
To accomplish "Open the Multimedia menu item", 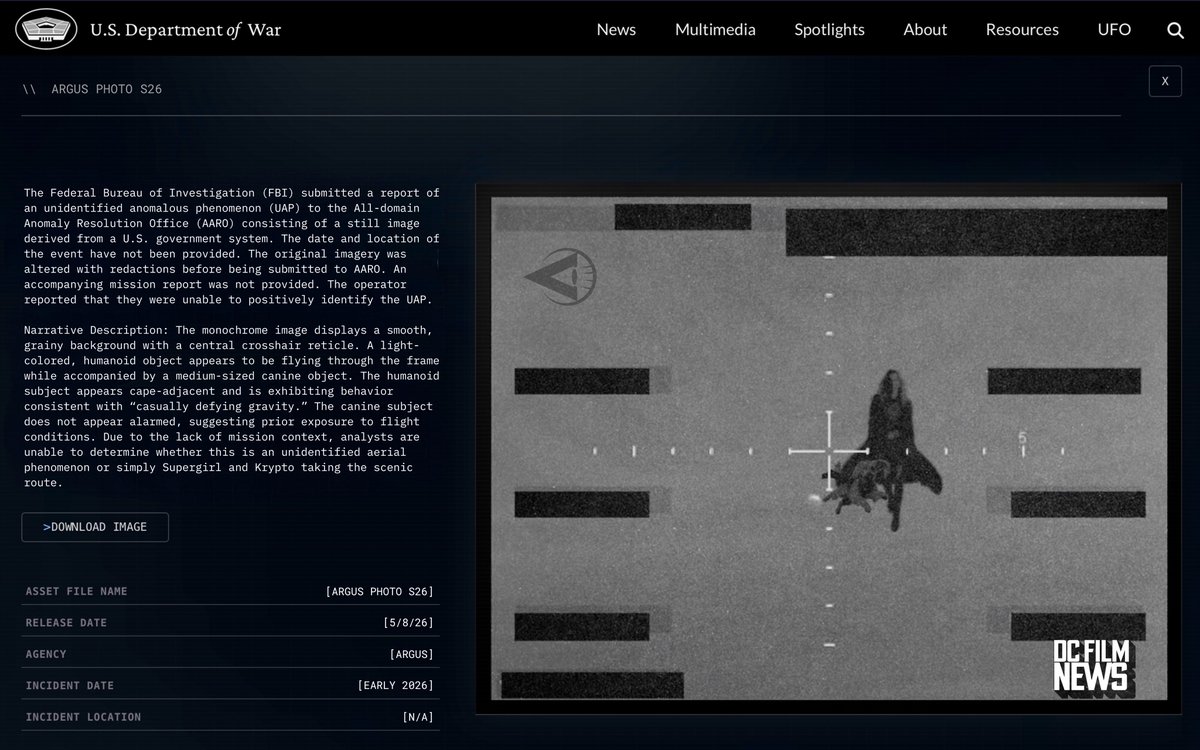I will point(715,29).
